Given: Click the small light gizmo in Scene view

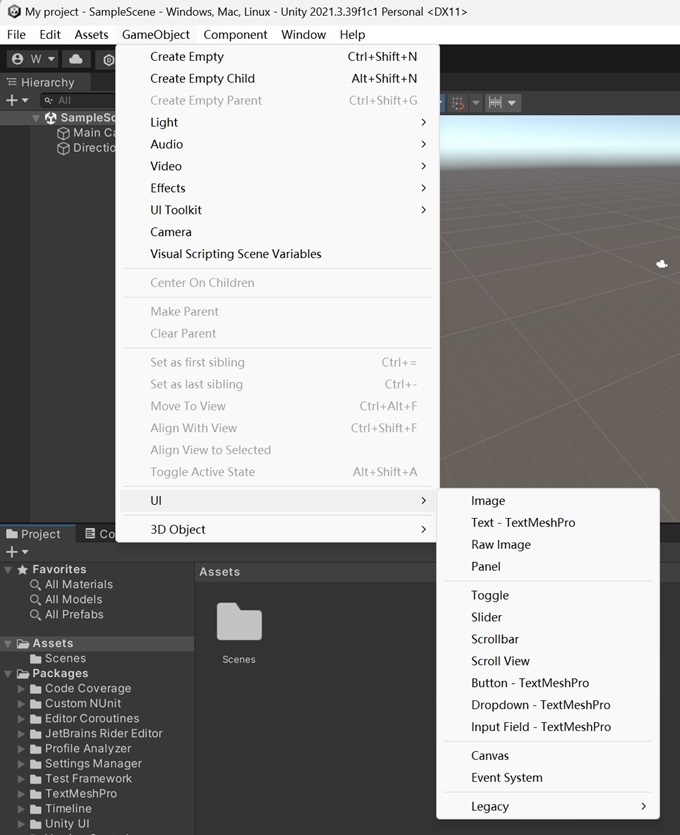Looking at the screenshot, I should pyautogui.click(x=662, y=264).
